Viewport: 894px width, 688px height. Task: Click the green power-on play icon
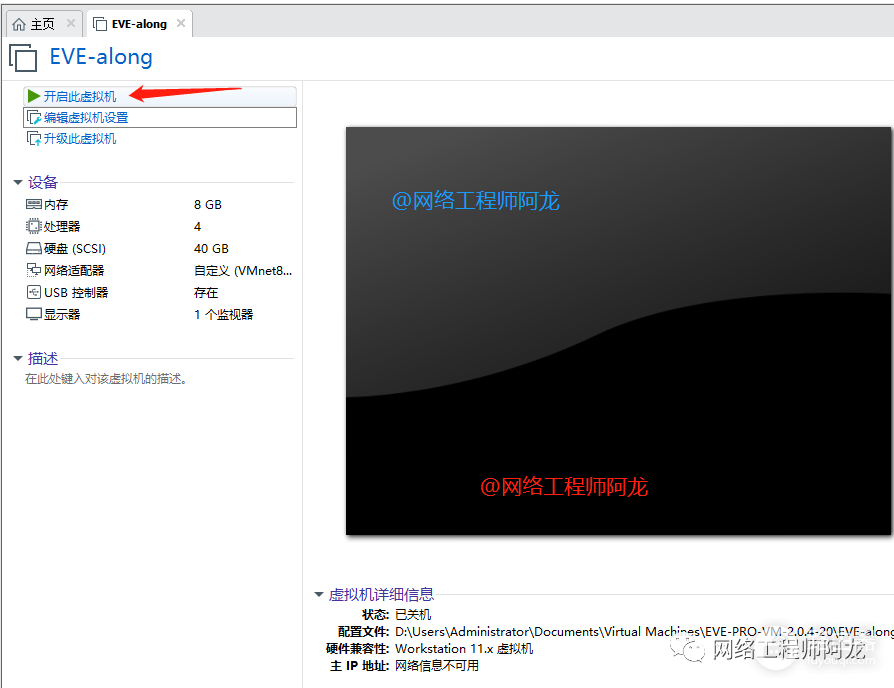tap(34, 96)
